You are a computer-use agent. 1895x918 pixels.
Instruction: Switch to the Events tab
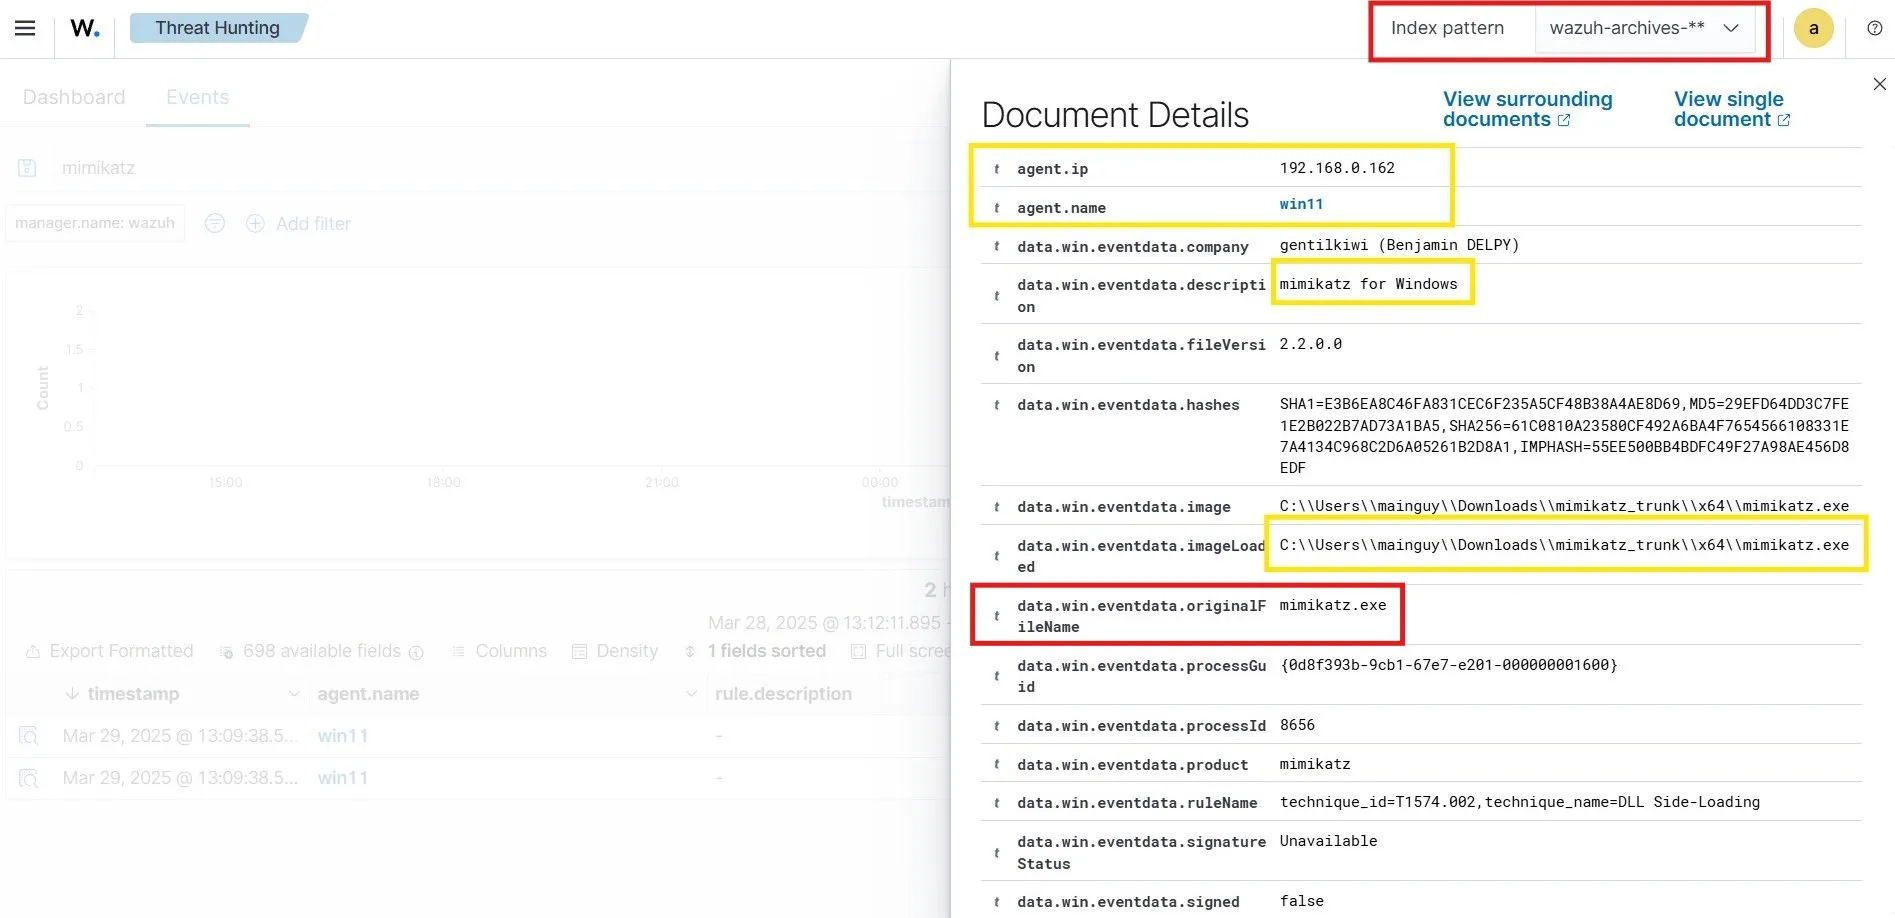[x=197, y=97]
